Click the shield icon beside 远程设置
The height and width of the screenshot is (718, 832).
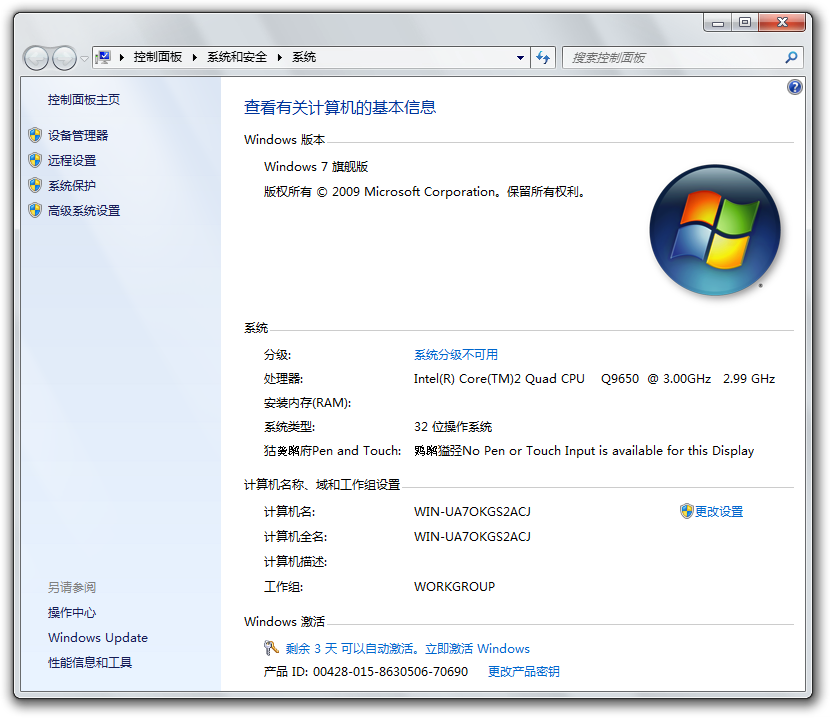35,160
